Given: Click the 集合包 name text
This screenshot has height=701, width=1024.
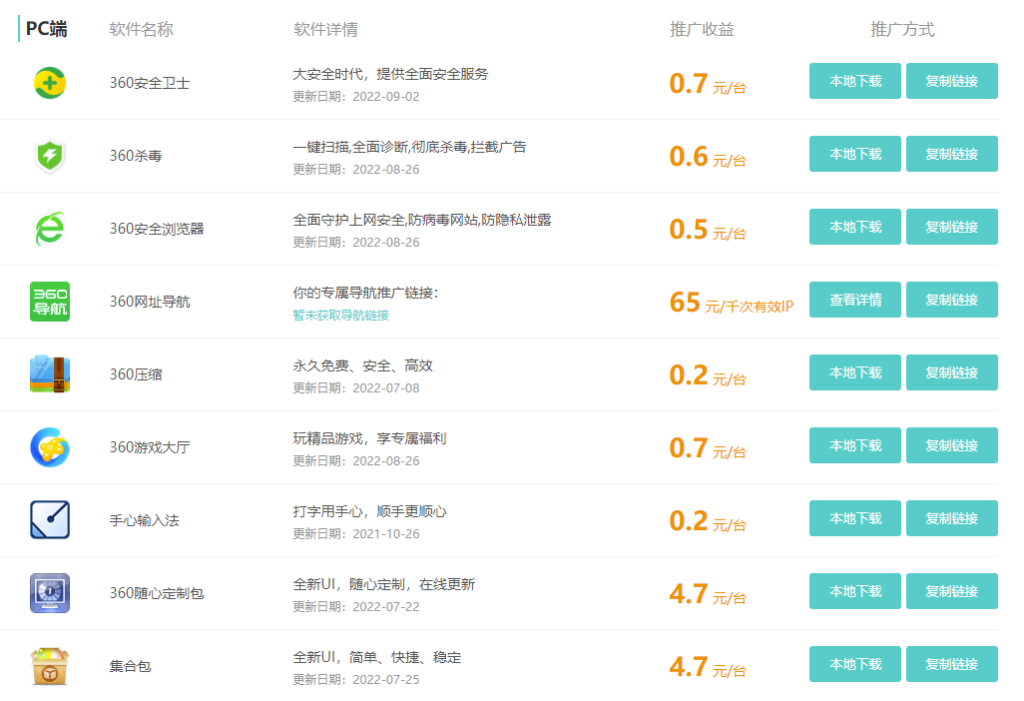Looking at the screenshot, I should click(x=130, y=666).
